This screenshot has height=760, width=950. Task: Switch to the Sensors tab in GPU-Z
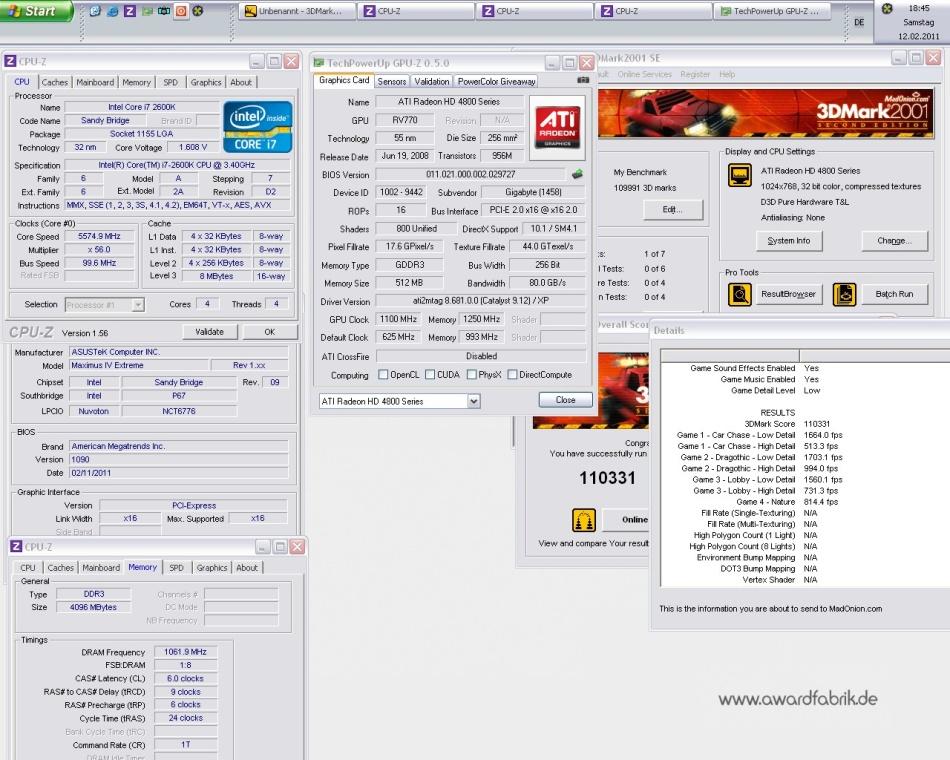tap(391, 81)
